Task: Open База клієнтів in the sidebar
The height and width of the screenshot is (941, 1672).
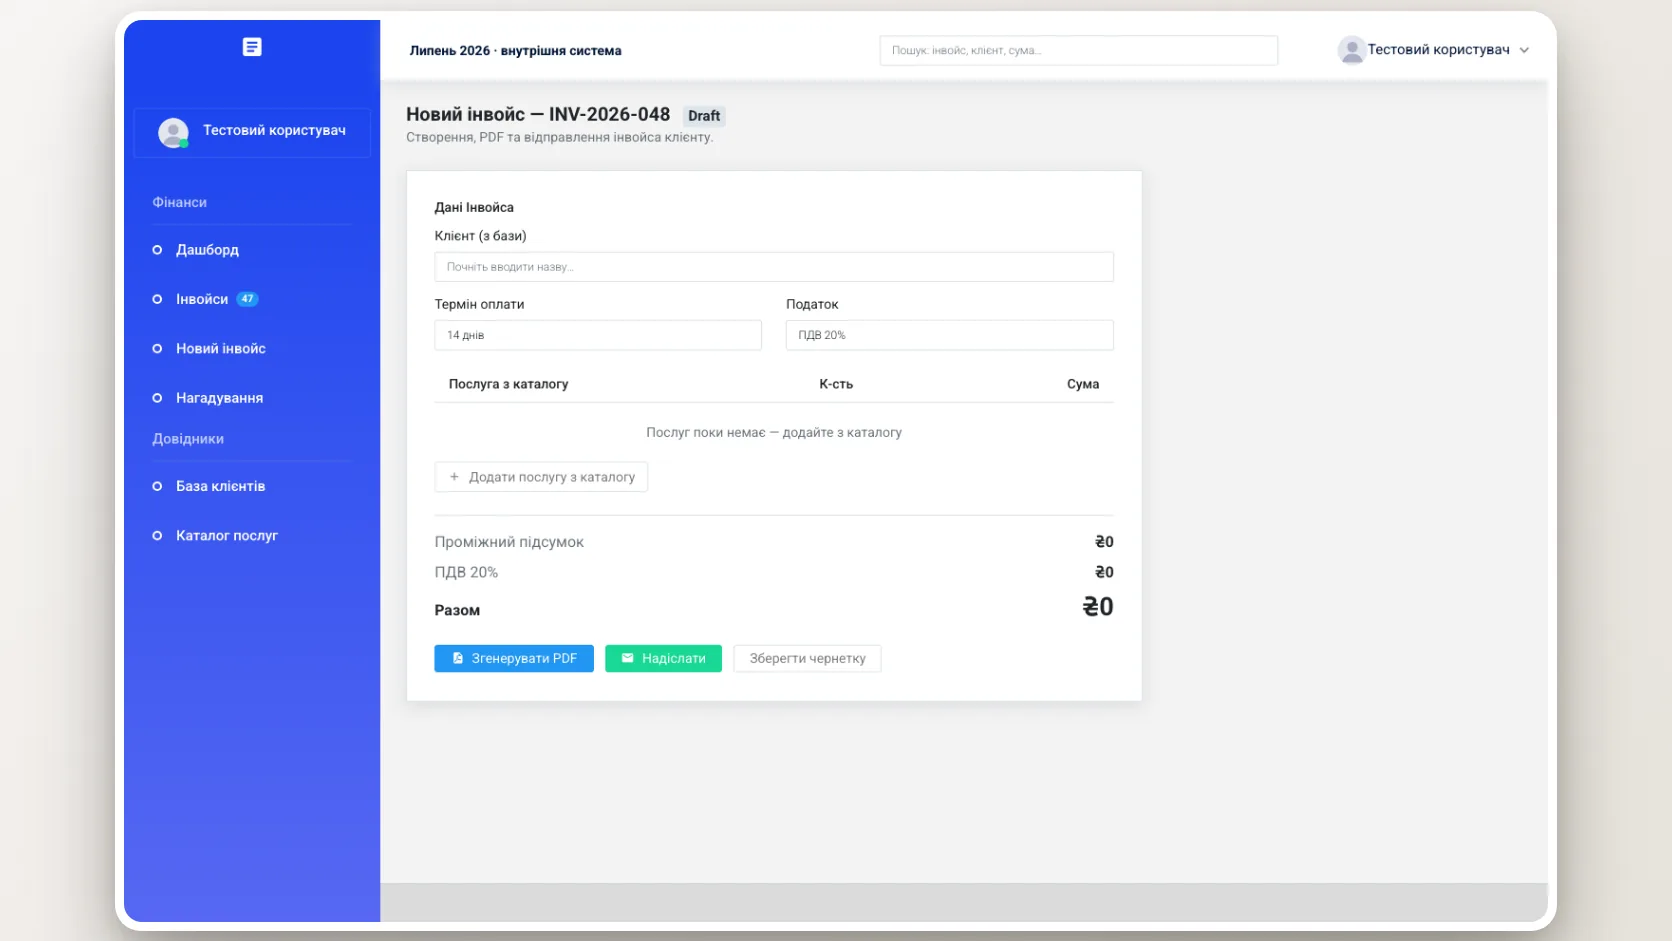Action: [220, 486]
